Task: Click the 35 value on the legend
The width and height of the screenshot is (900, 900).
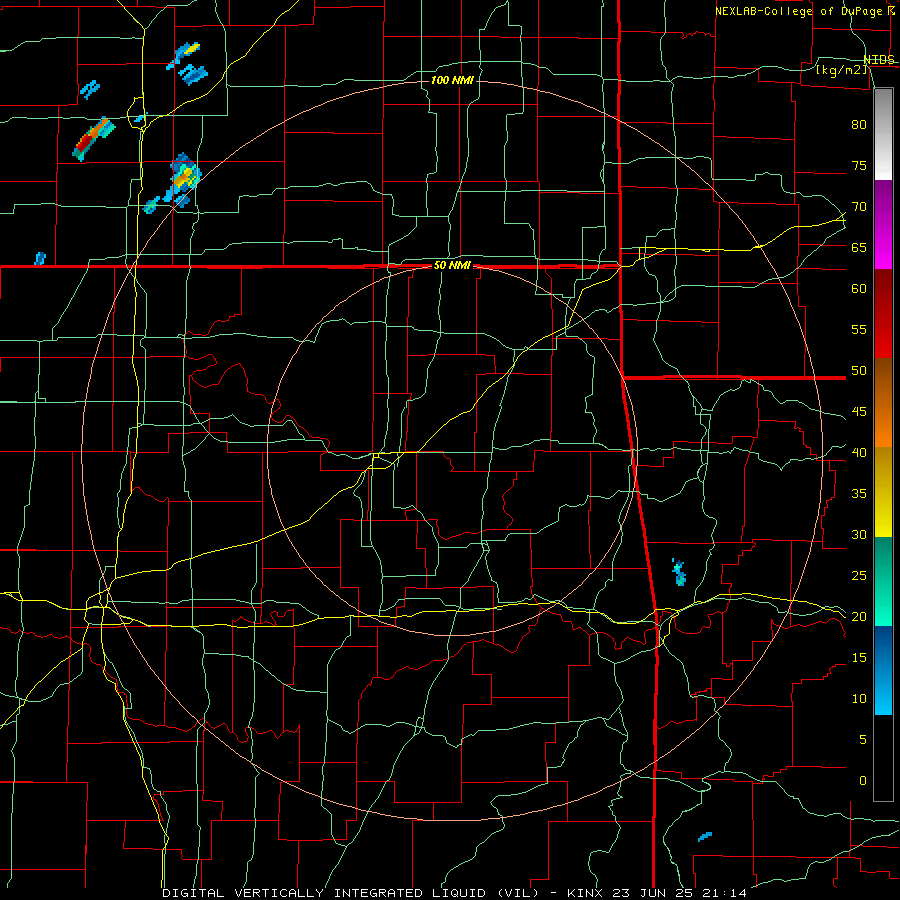Action: [859, 494]
